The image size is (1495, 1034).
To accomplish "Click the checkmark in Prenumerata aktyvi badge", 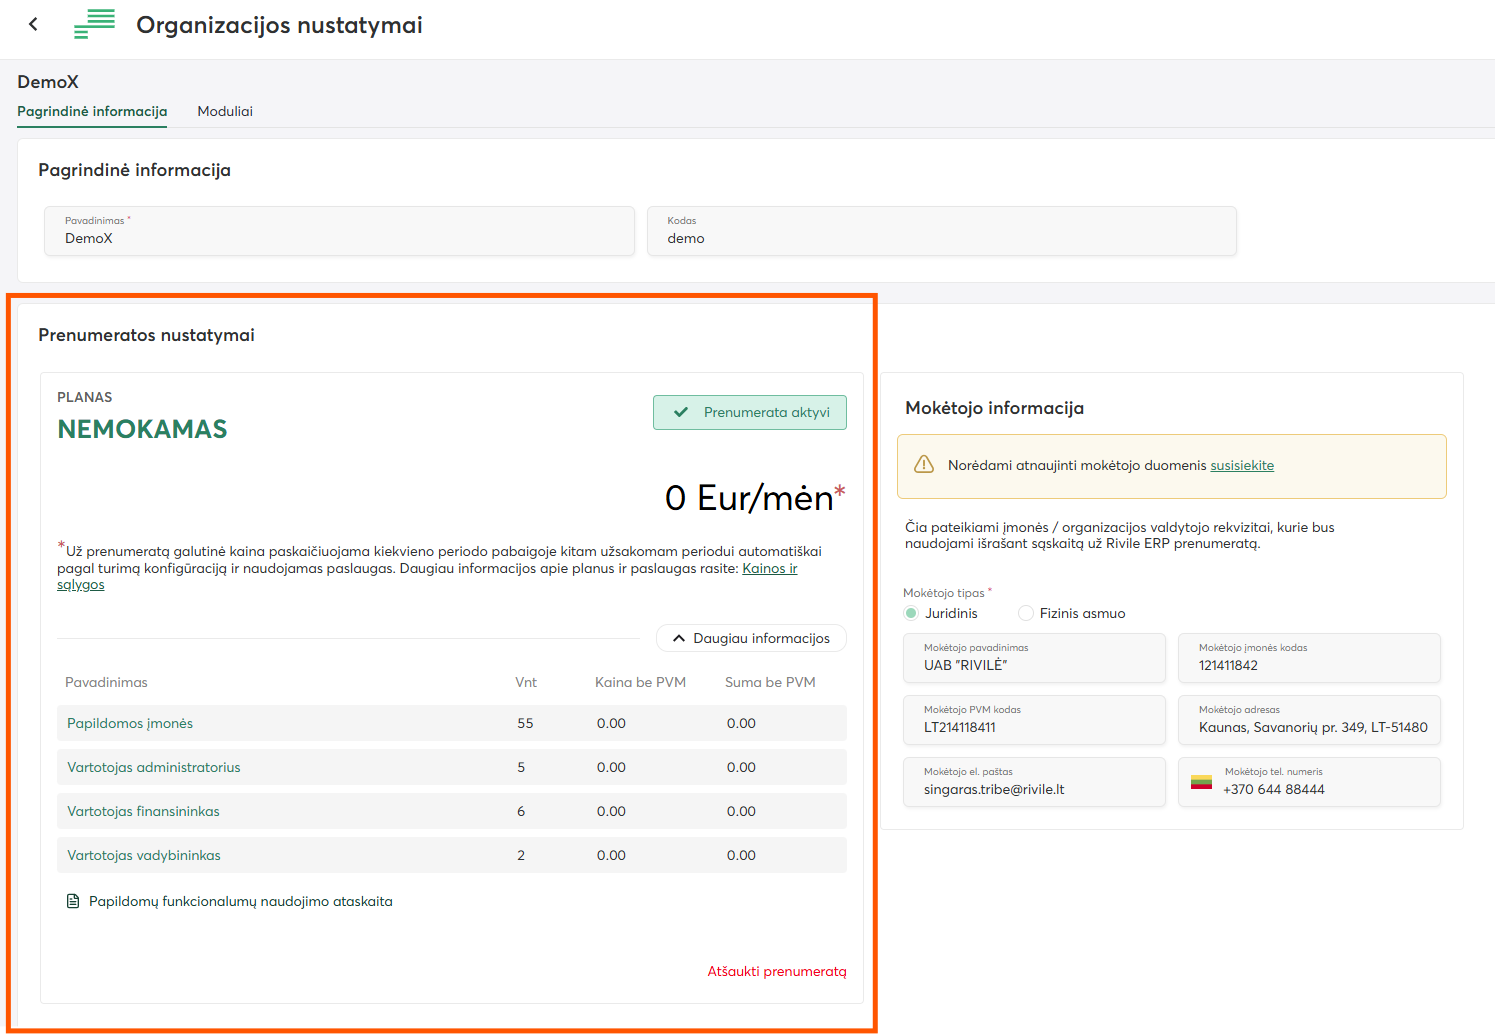I will coord(681,412).
